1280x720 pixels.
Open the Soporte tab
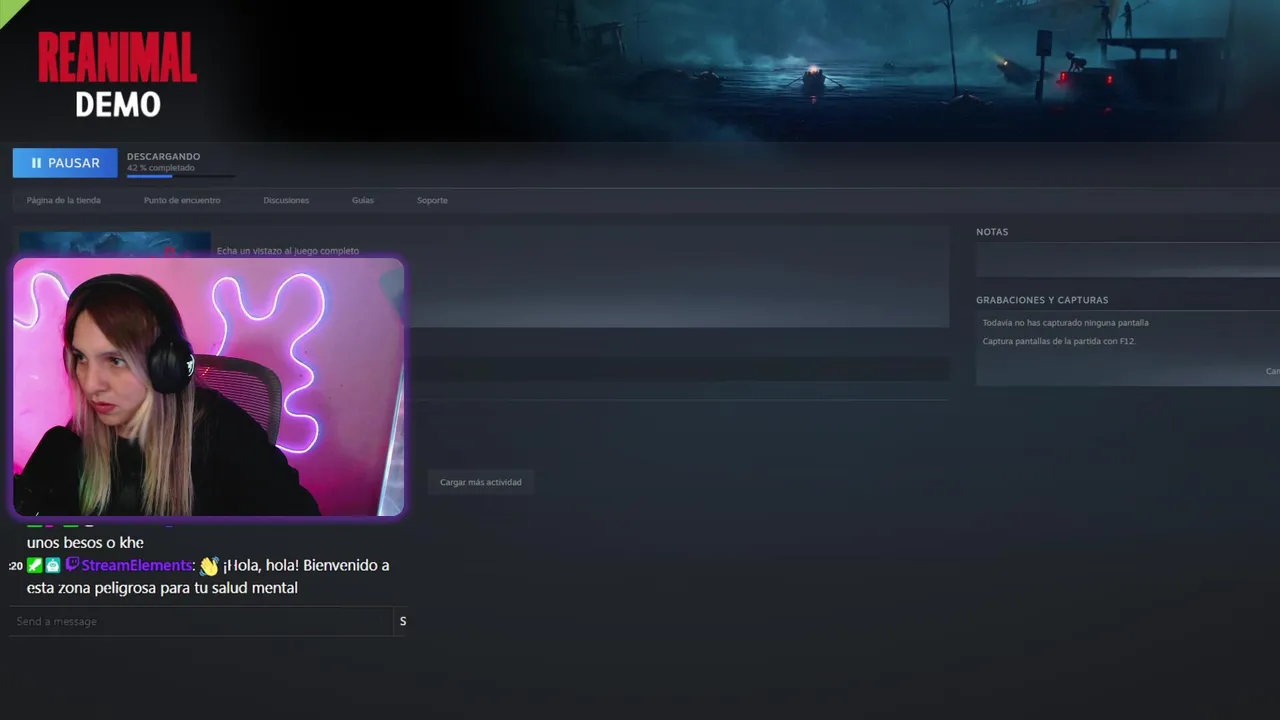coord(432,200)
